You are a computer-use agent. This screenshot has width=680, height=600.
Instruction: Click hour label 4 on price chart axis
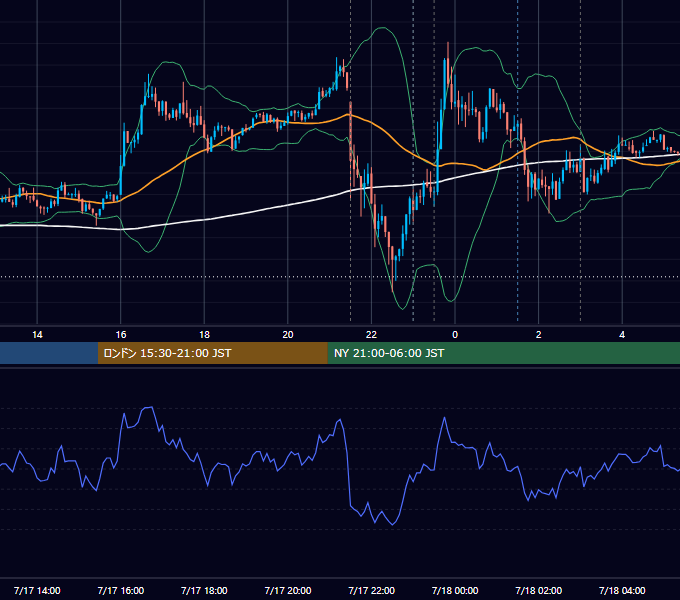622,335
